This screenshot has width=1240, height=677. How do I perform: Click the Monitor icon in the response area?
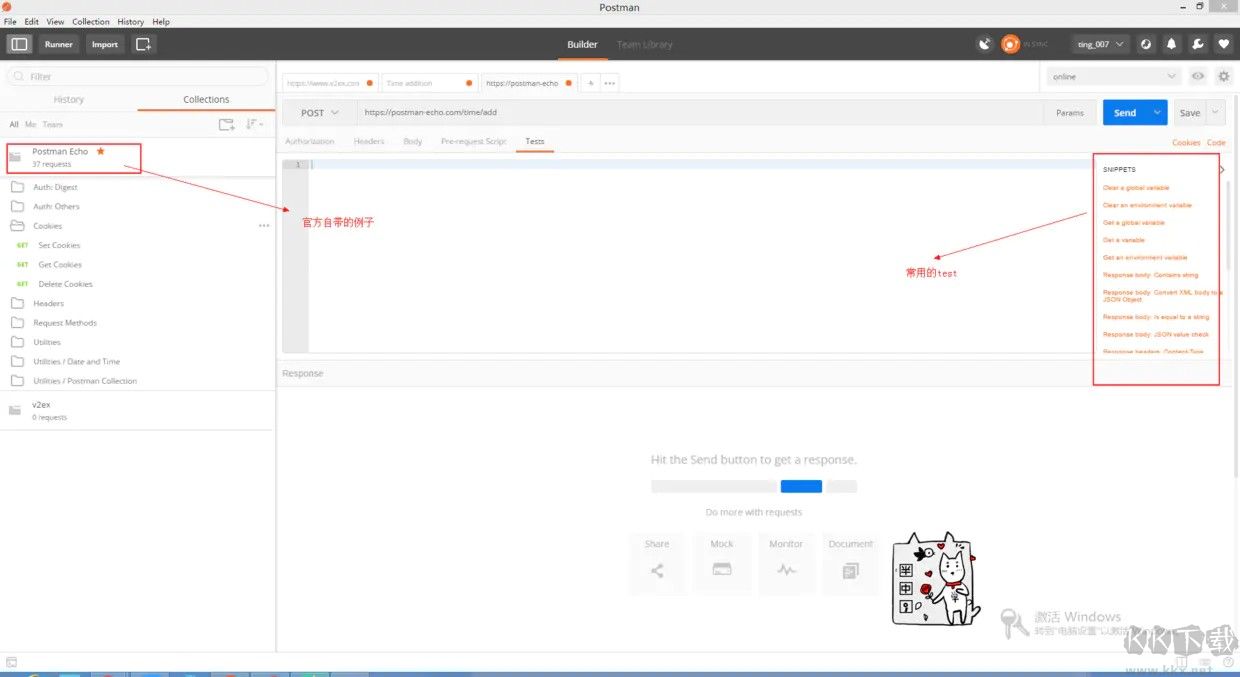click(x=786, y=570)
